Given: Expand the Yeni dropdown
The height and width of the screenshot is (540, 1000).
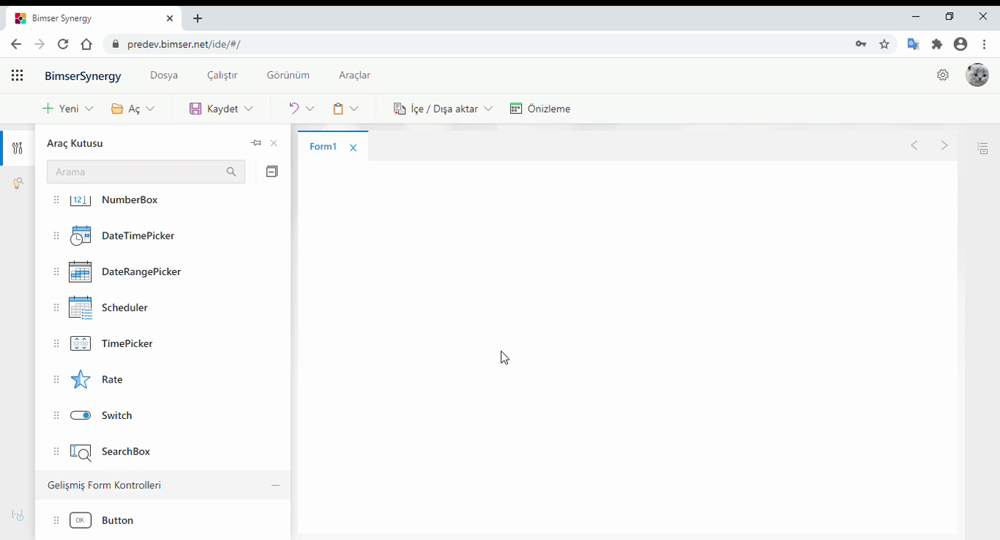Looking at the screenshot, I should 89,109.
